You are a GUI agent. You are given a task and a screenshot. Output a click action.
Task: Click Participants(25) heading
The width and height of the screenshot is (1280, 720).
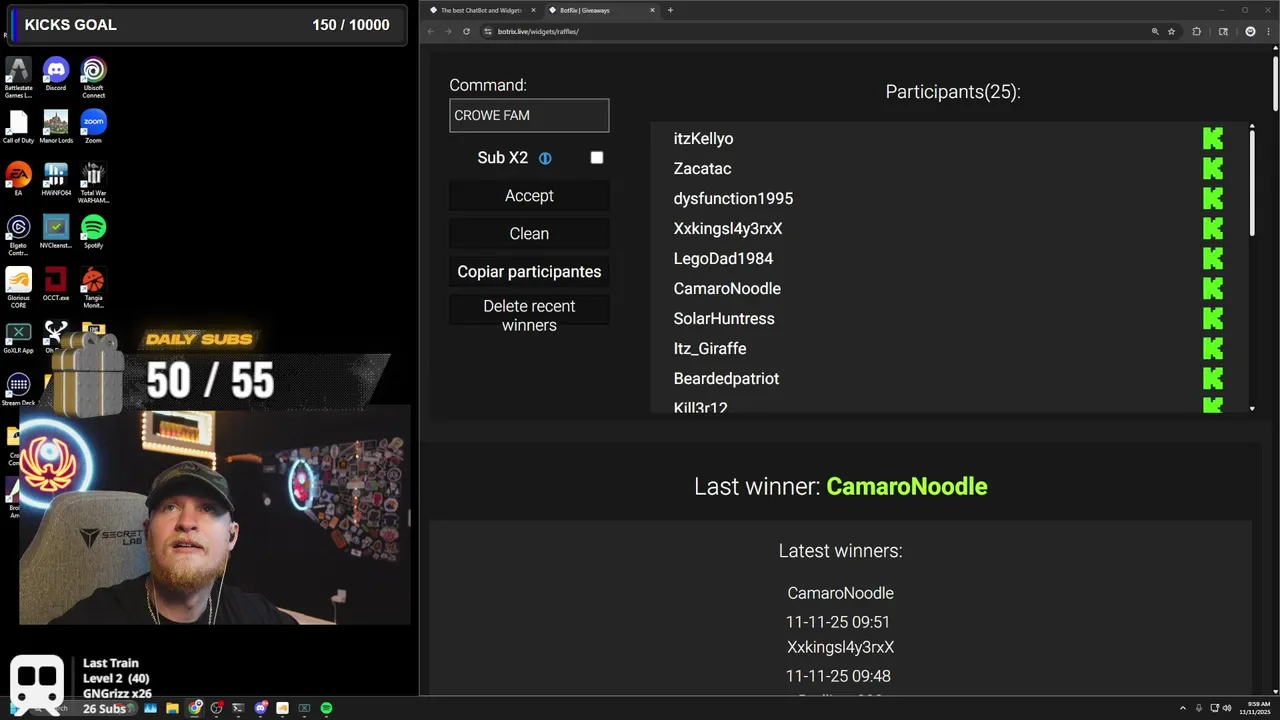[x=953, y=92]
